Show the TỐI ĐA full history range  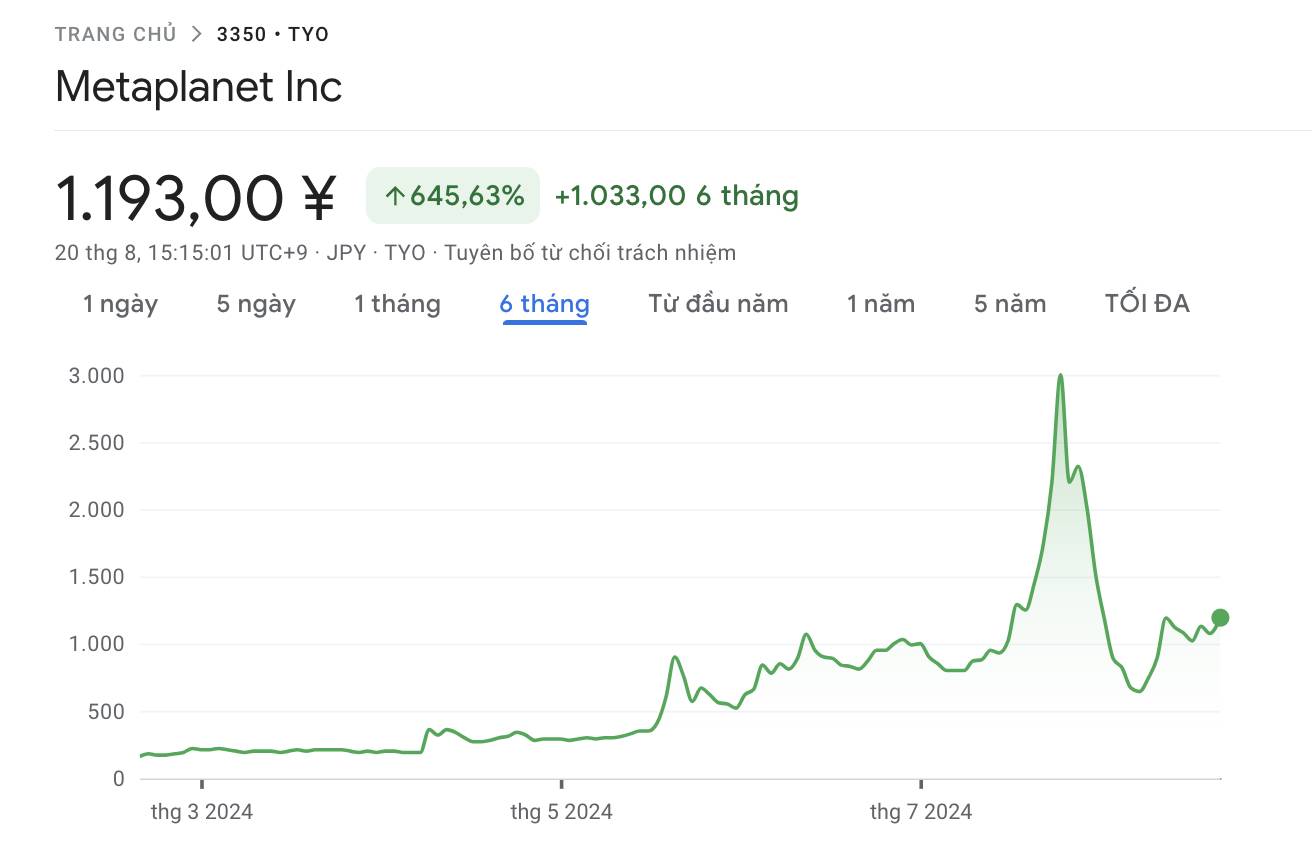tap(1147, 304)
